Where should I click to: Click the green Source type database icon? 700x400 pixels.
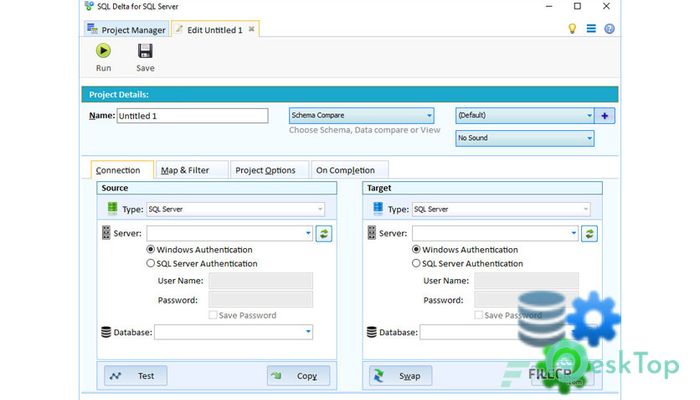point(112,208)
